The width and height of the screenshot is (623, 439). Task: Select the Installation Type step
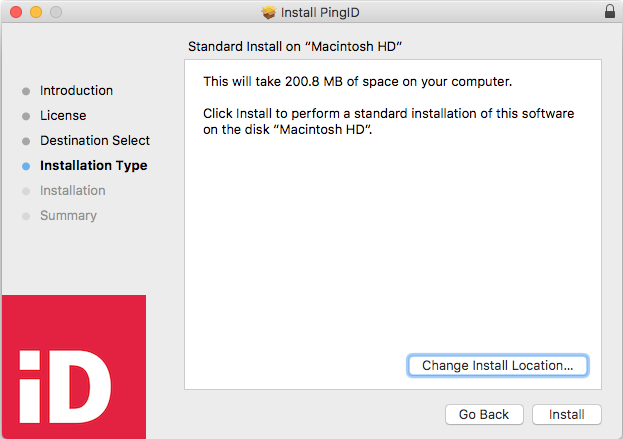coord(94,166)
